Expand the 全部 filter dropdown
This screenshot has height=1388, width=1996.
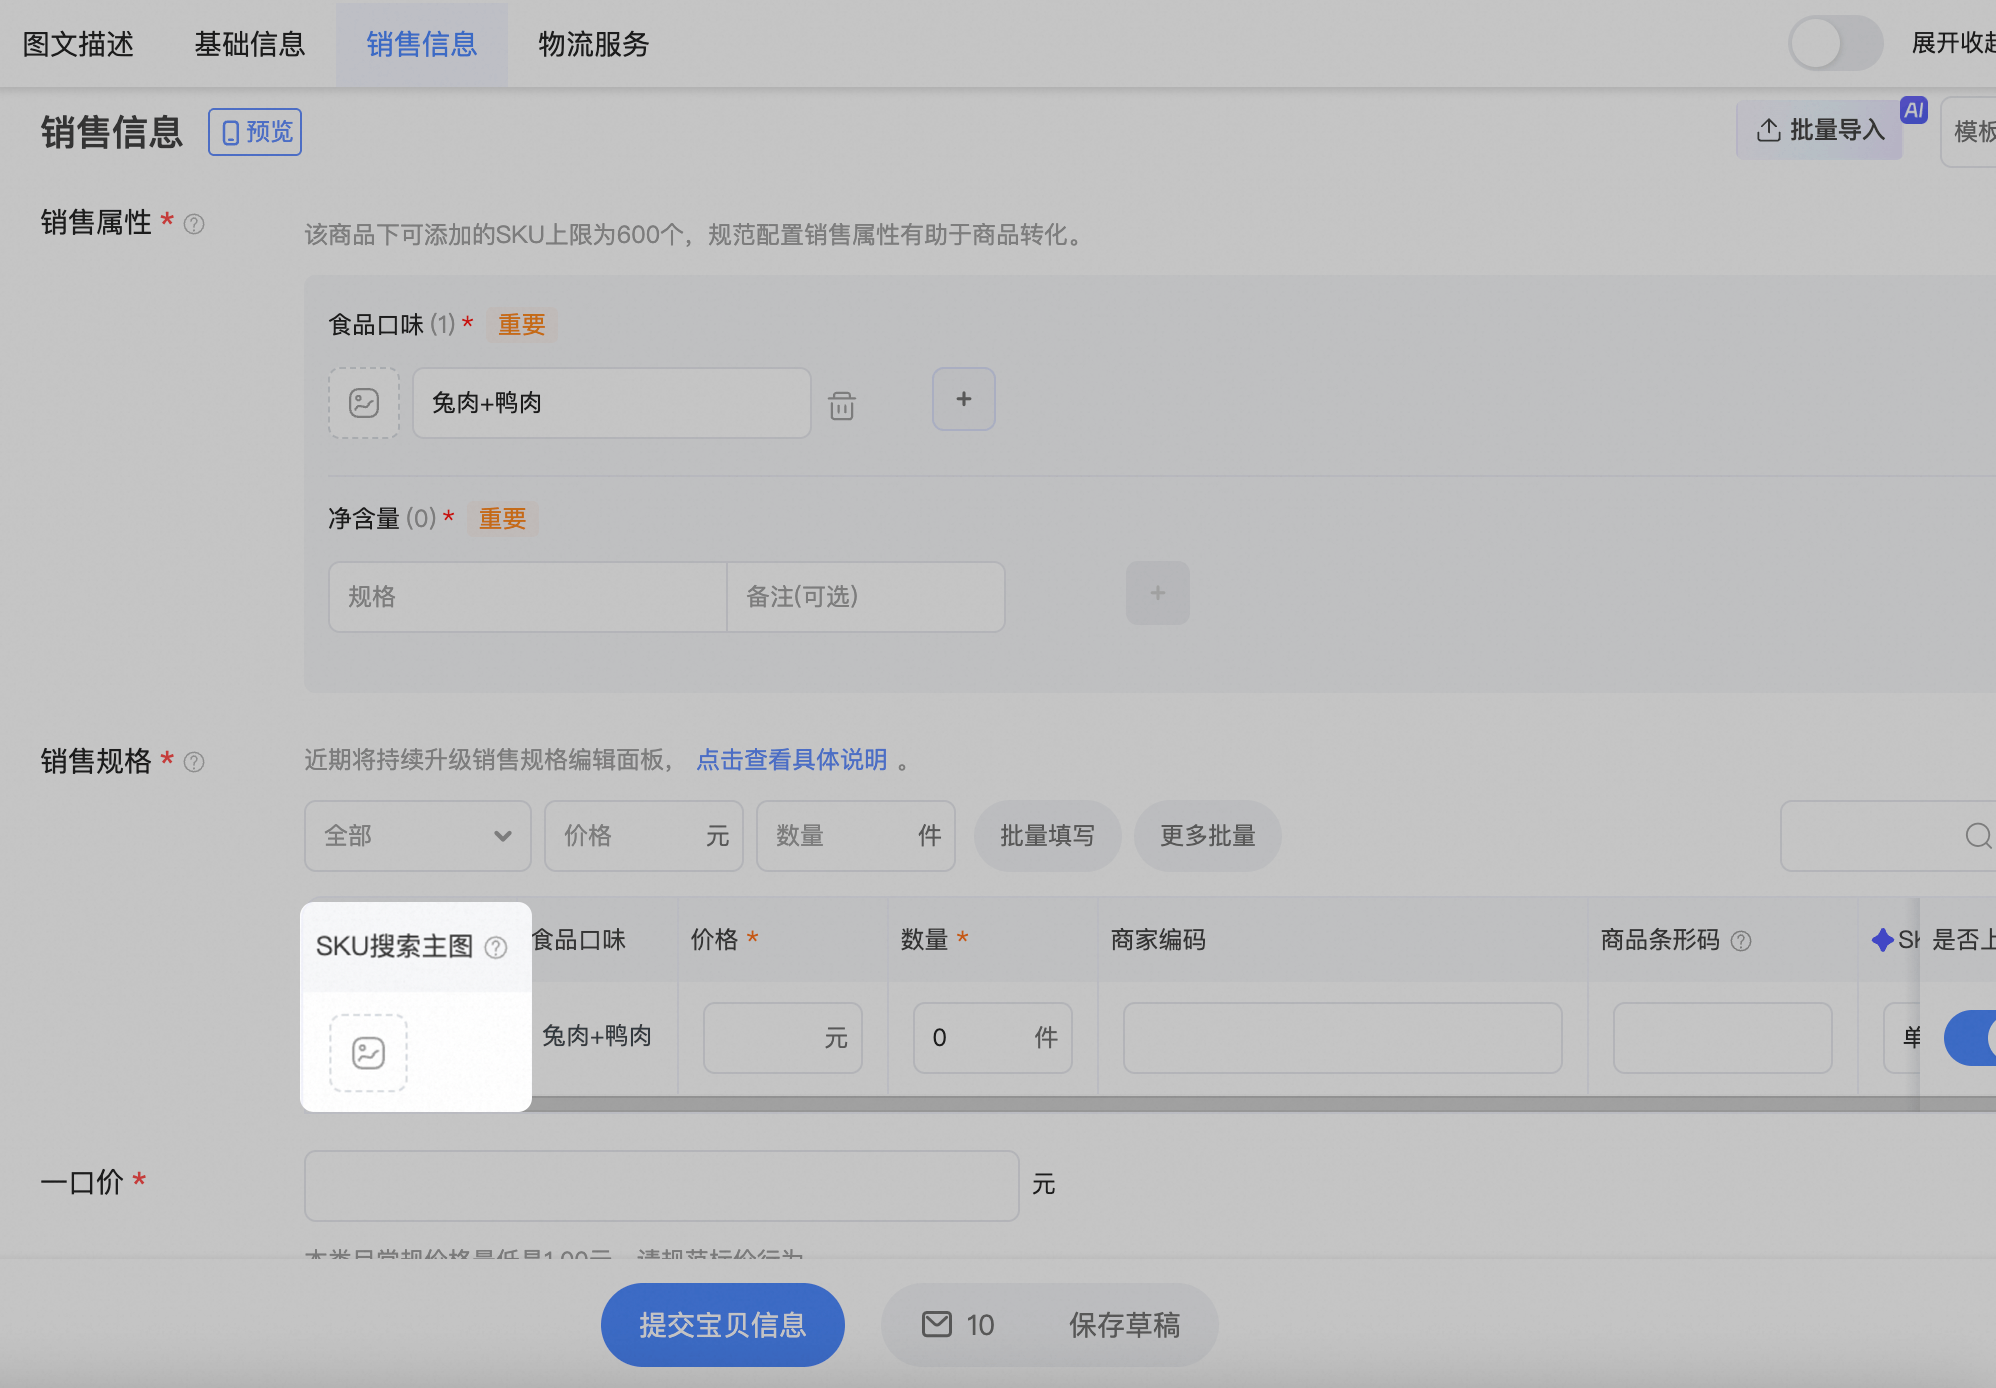pos(418,836)
